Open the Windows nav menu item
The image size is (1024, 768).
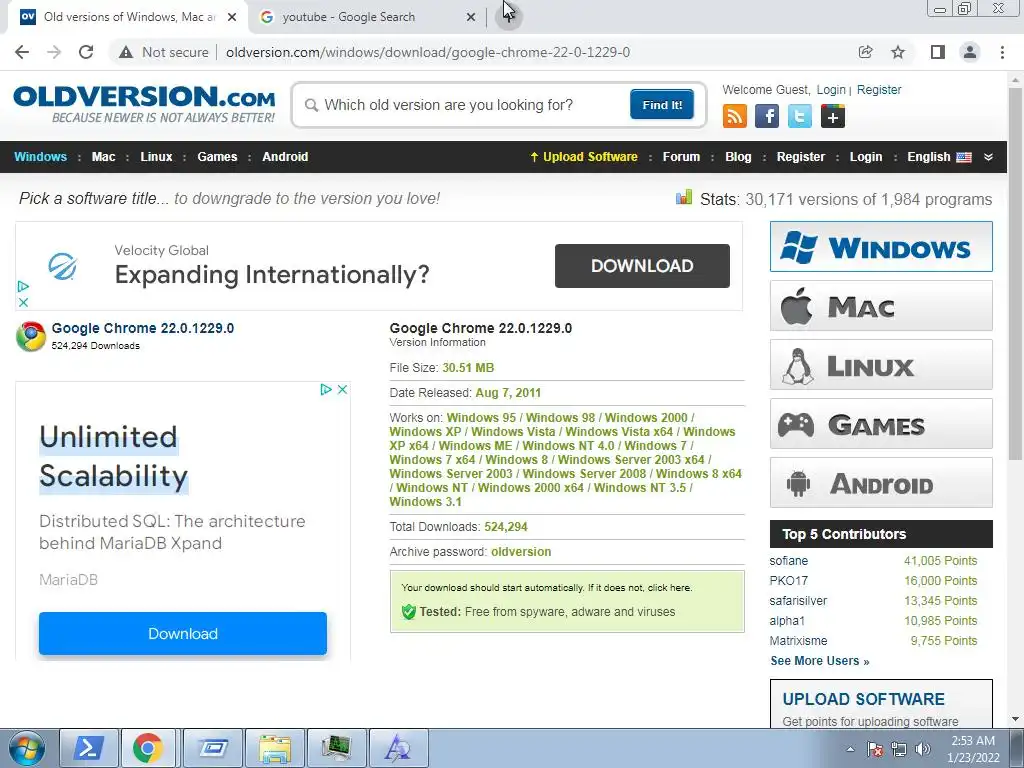(x=40, y=157)
